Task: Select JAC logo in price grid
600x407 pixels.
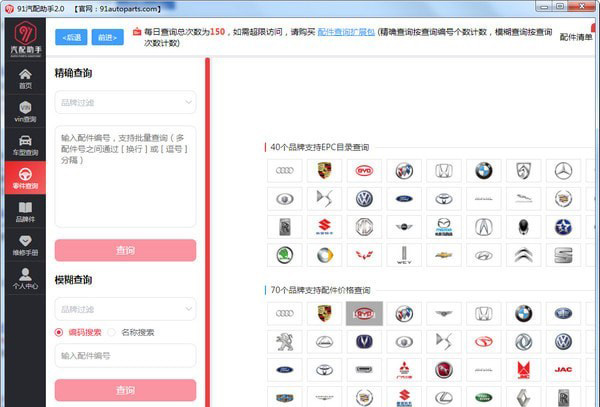Action: 563,370
